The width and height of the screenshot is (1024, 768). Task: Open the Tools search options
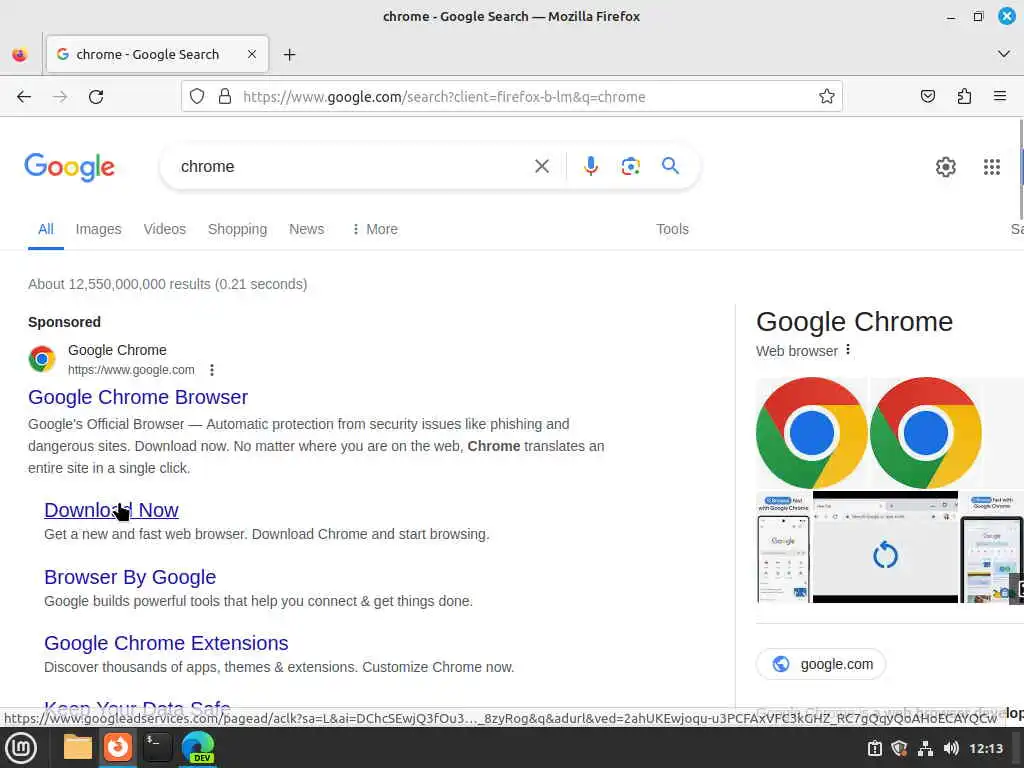672,229
